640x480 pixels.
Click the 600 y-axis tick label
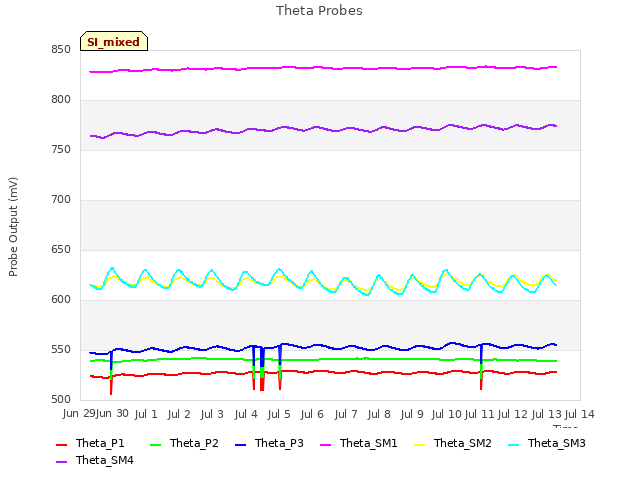coord(61,300)
